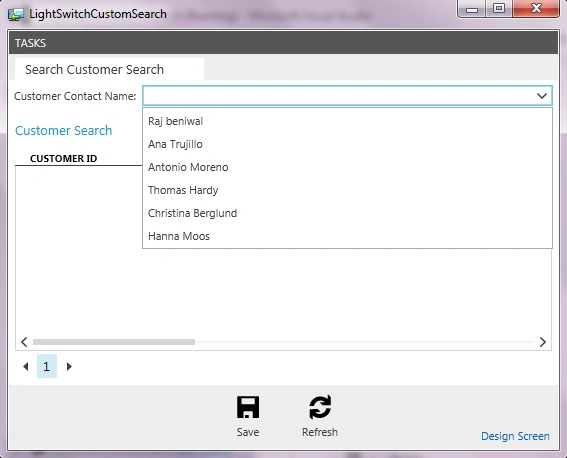Minimize the LightSwitchCustomSearch window

pos(472,9)
